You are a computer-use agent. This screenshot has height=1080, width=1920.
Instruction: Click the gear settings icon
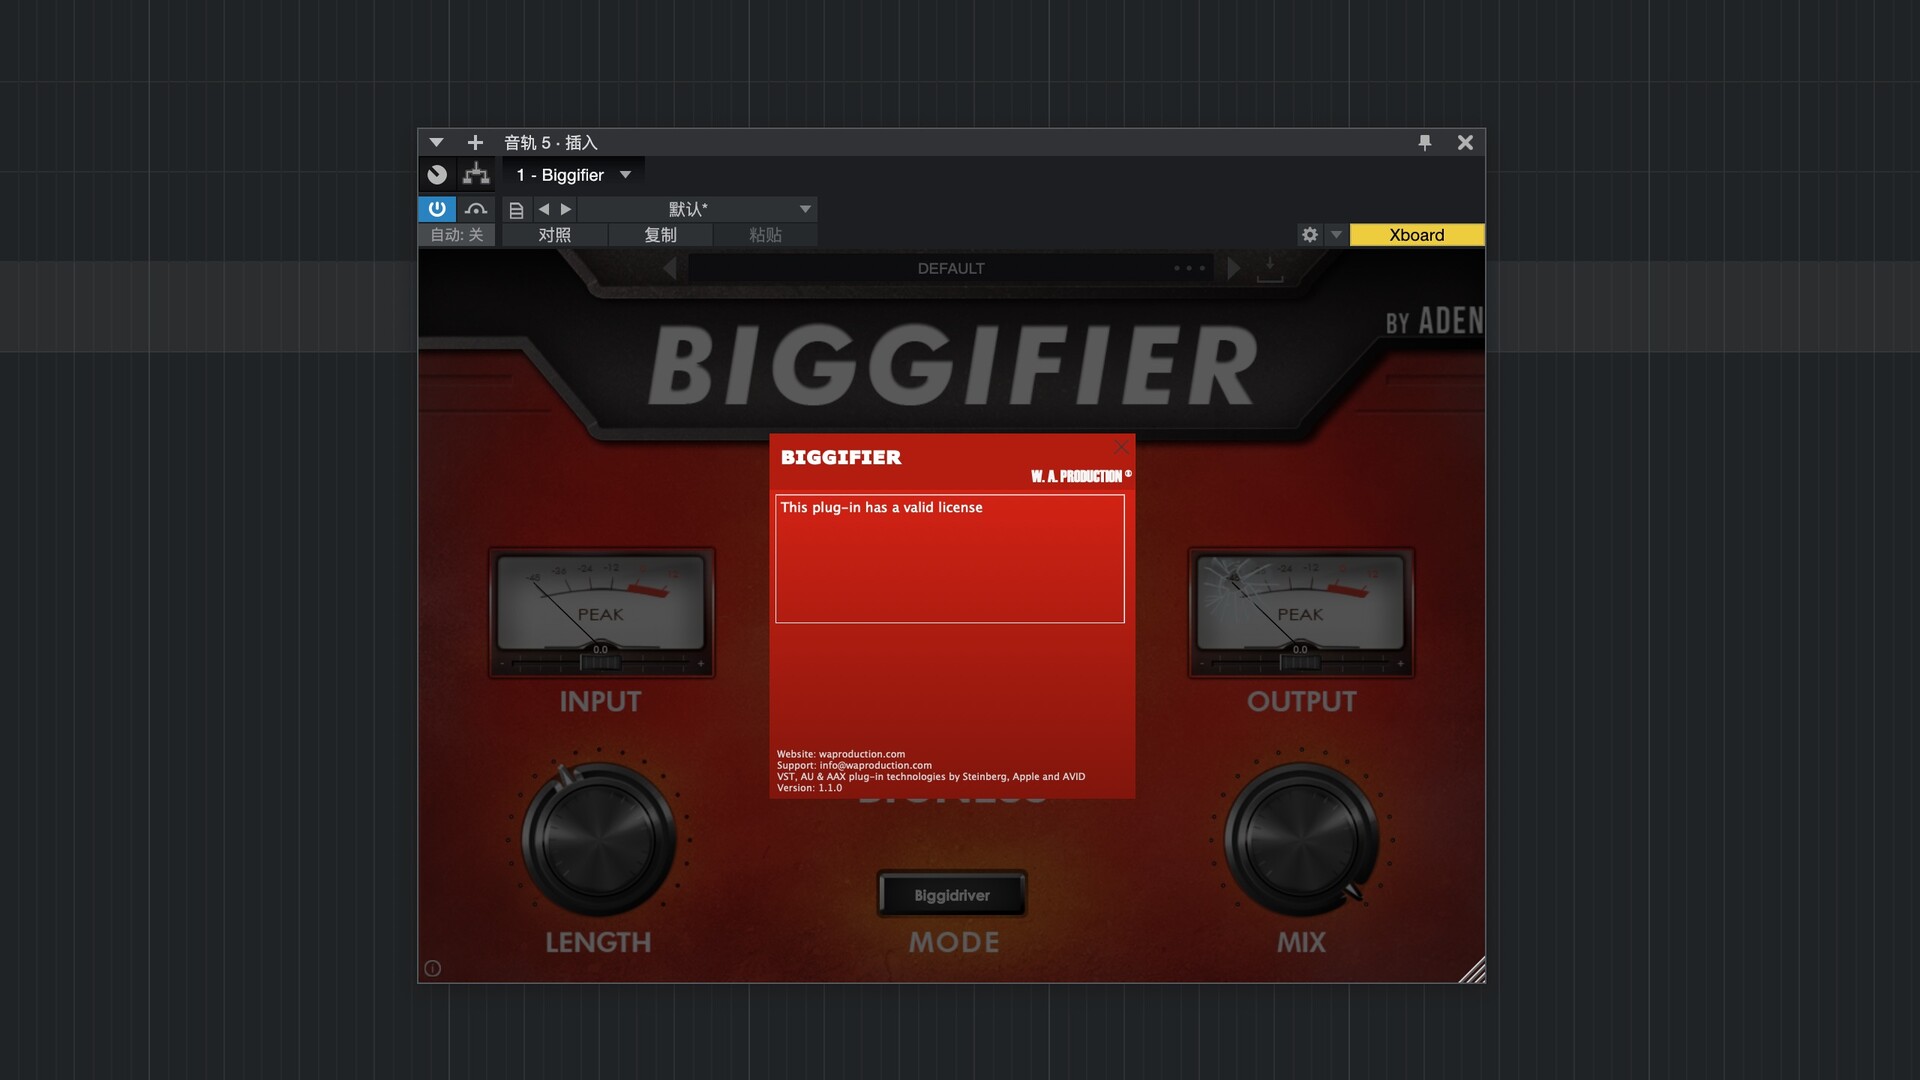point(1309,235)
